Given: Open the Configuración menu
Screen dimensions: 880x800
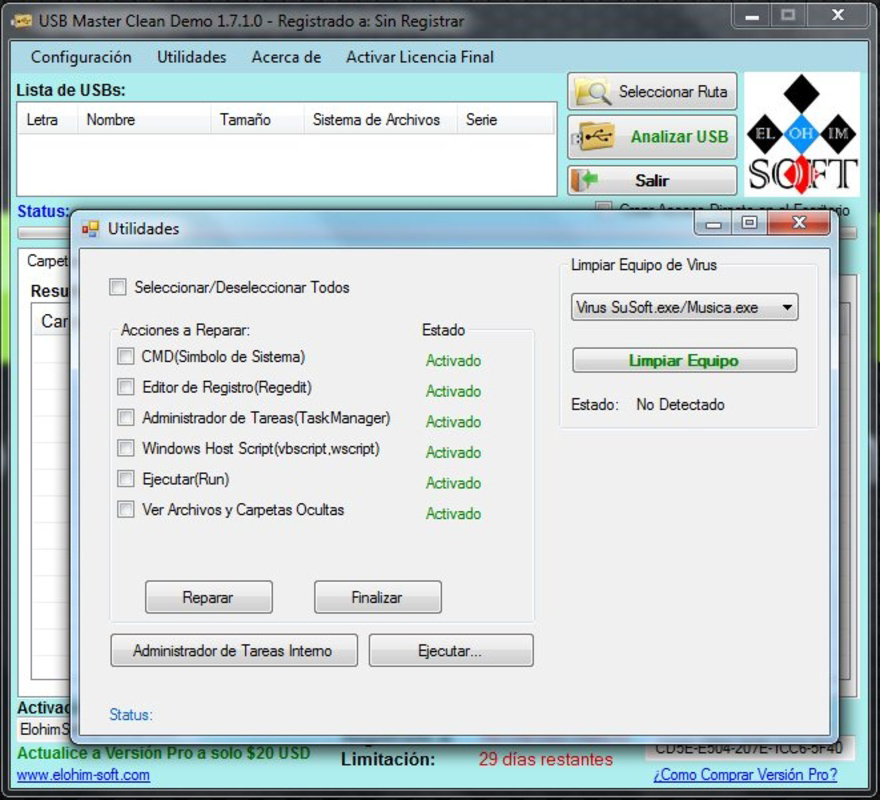Looking at the screenshot, I should (81, 57).
